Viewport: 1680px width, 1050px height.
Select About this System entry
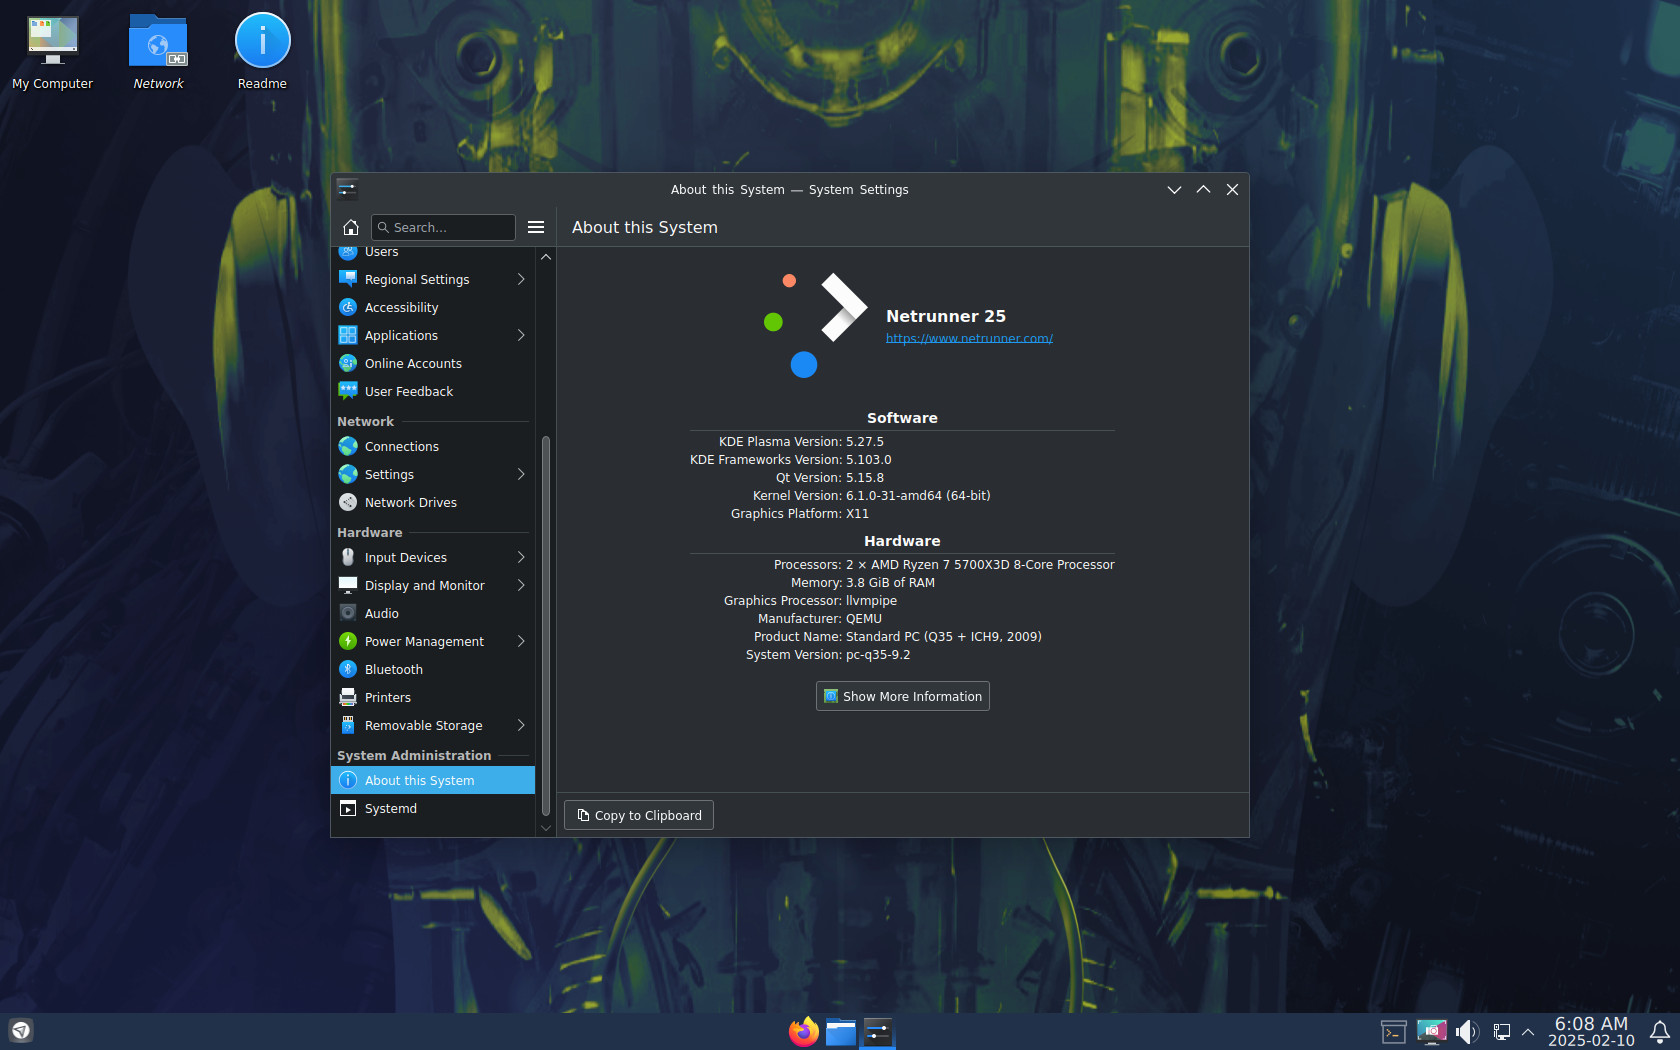(x=433, y=780)
